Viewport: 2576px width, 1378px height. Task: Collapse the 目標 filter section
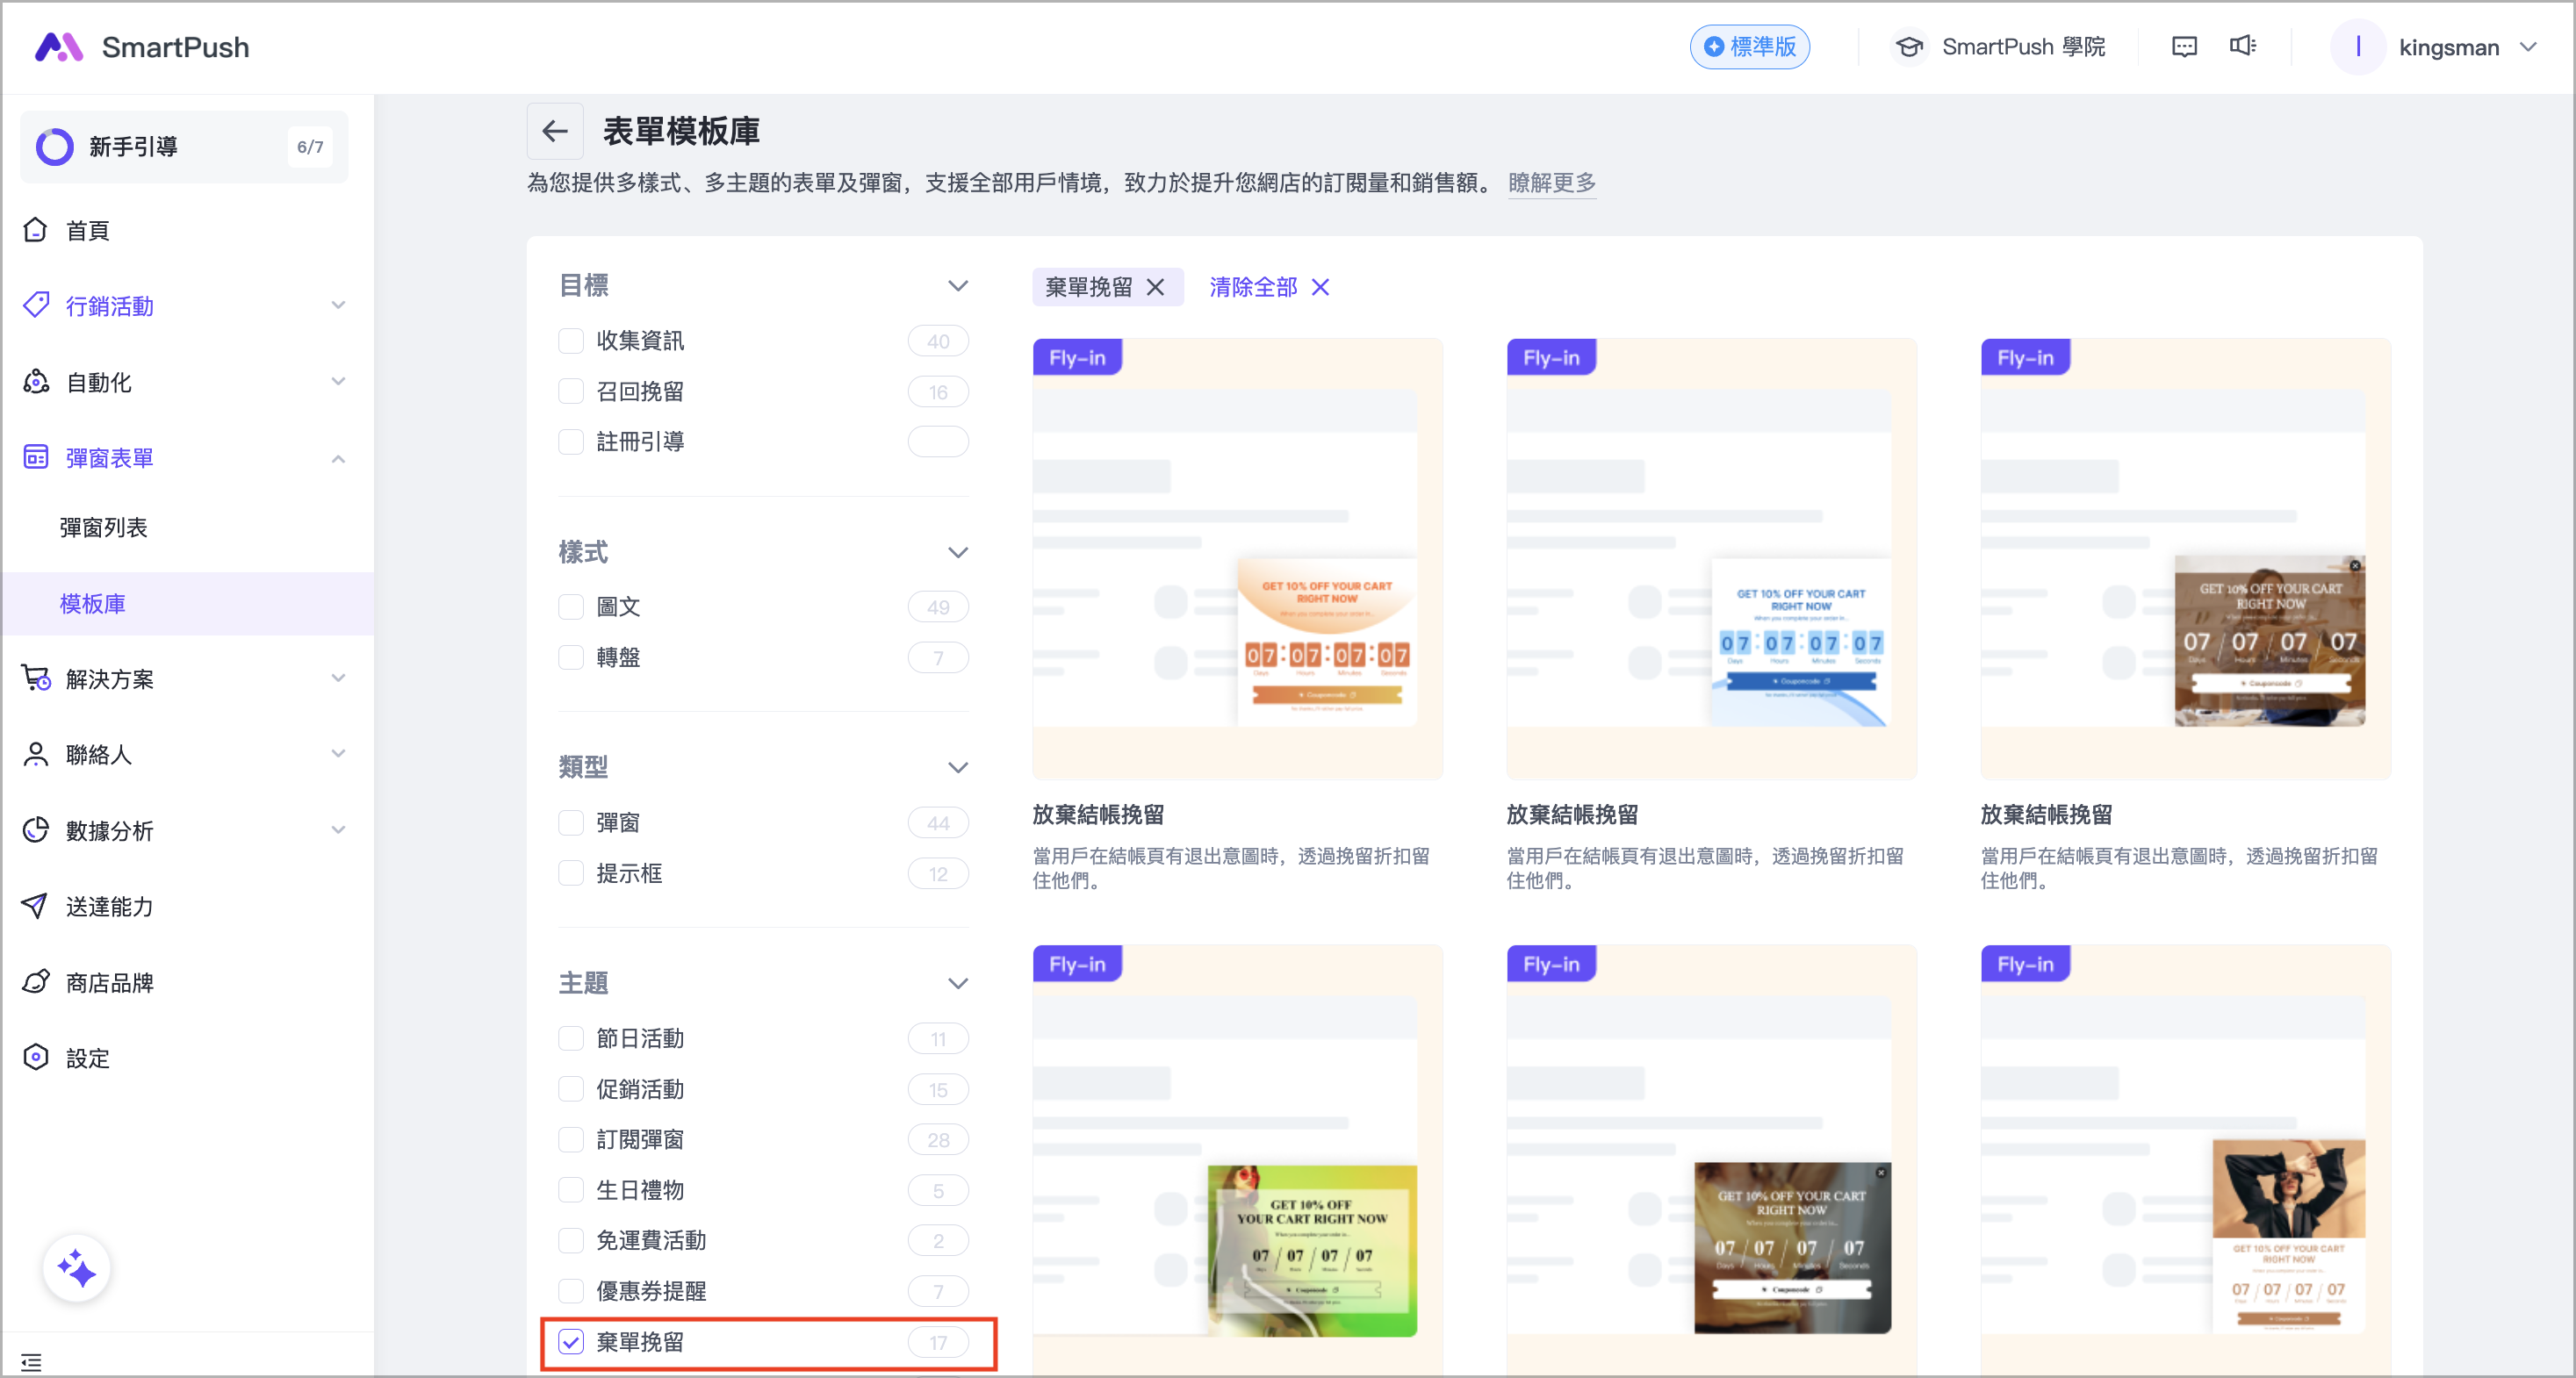tap(957, 286)
